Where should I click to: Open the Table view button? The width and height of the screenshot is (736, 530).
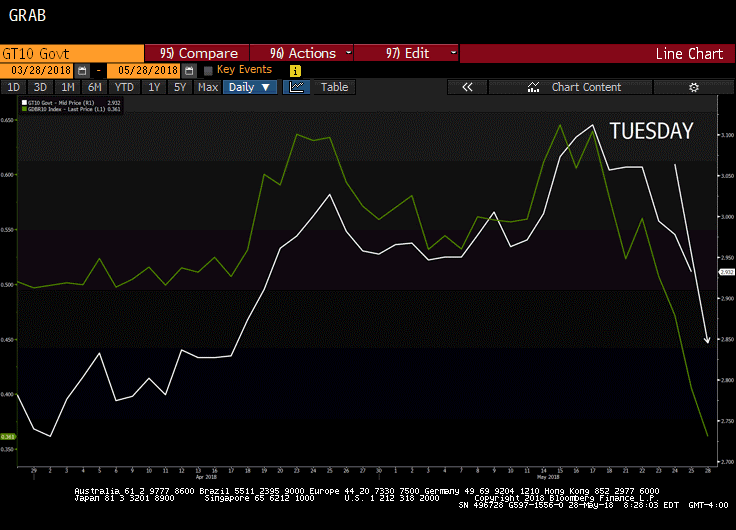[x=334, y=87]
